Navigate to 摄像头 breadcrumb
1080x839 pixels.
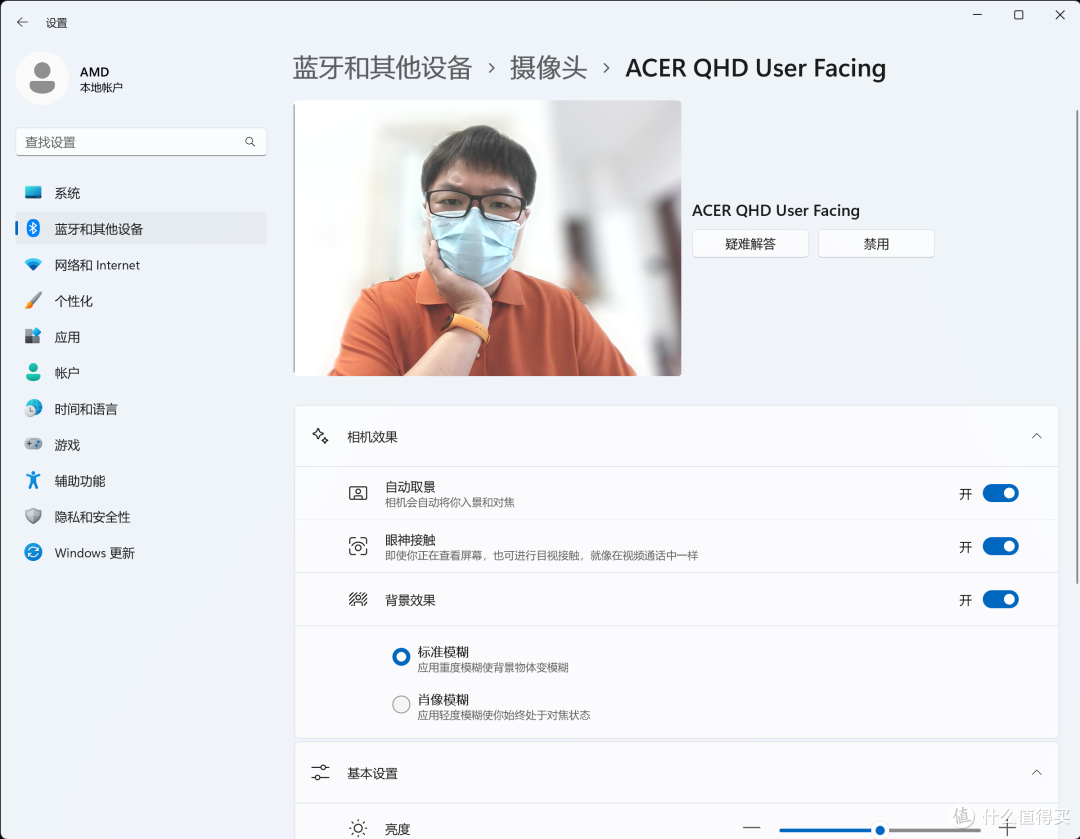coord(548,68)
